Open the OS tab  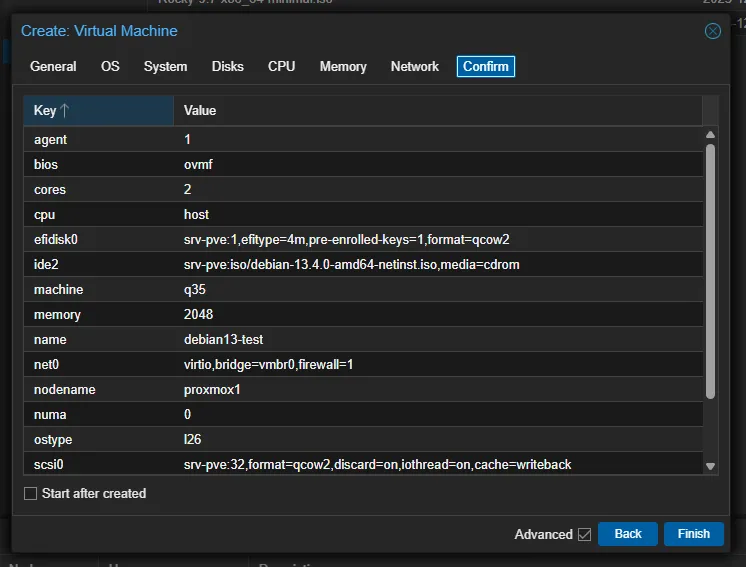110,67
